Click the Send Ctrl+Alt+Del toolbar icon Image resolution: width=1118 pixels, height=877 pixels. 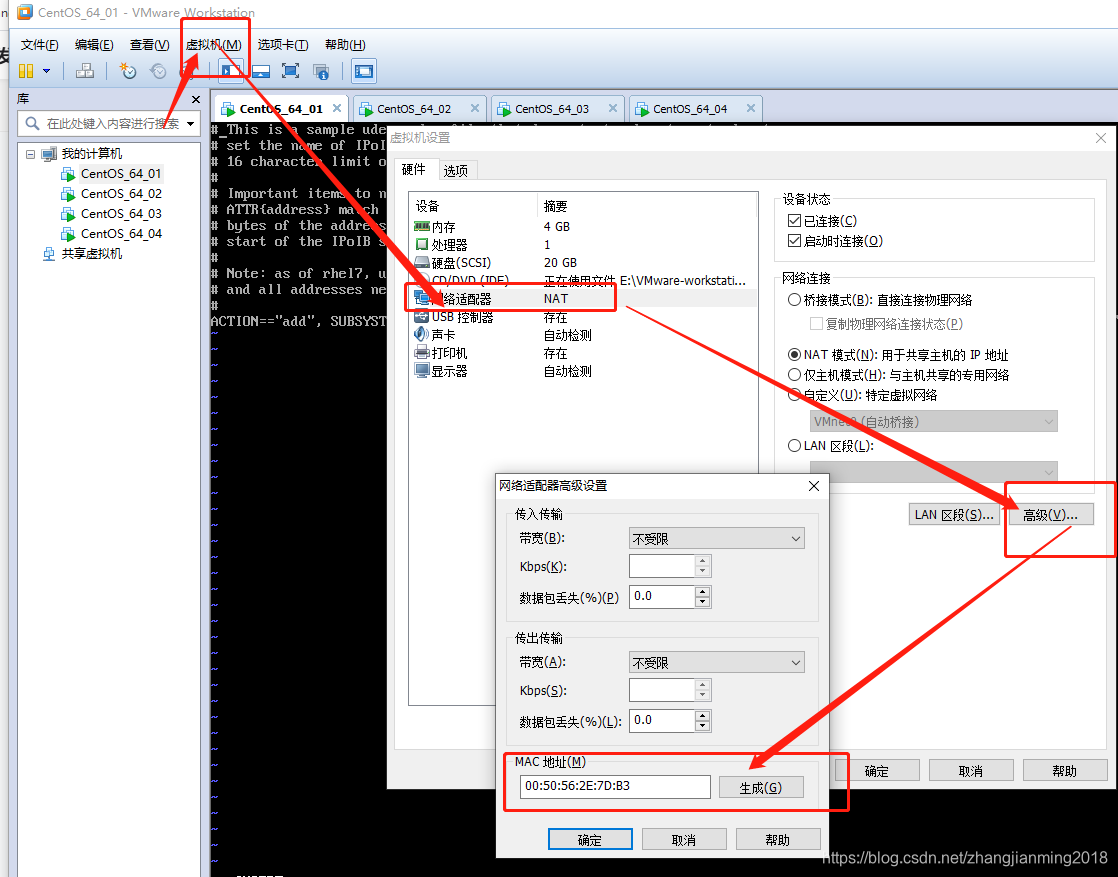point(85,71)
